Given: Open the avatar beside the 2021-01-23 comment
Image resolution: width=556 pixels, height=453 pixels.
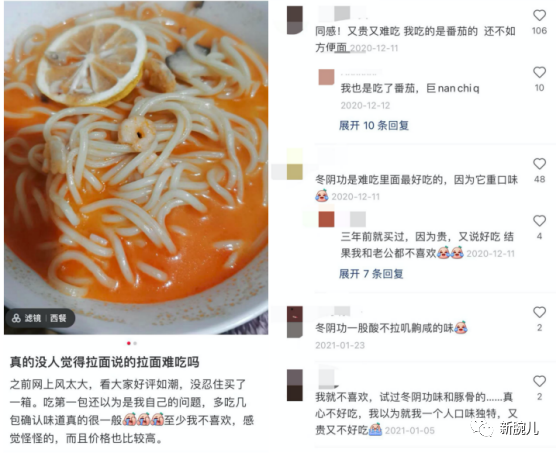Looking at the screenshot, I should [295, 322].
